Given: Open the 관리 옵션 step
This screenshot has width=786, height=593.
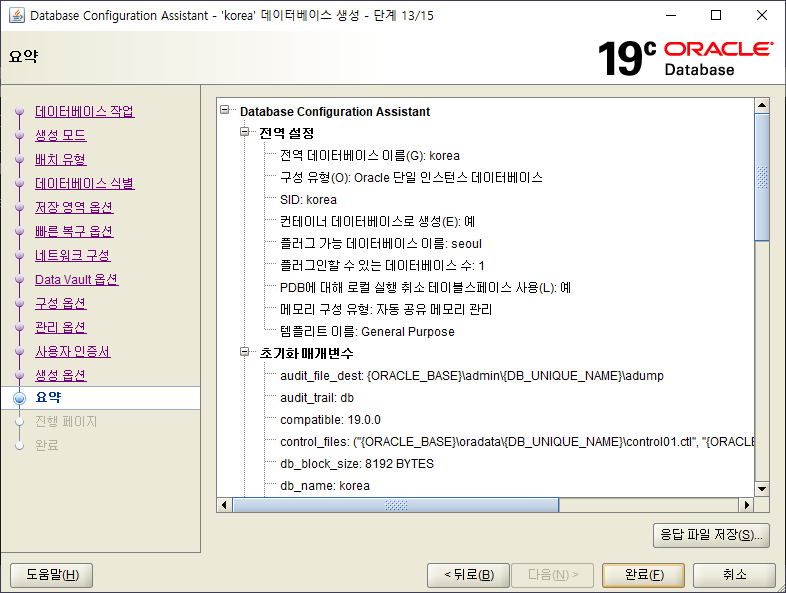Looking at the screenshot, I should (60, 327).
